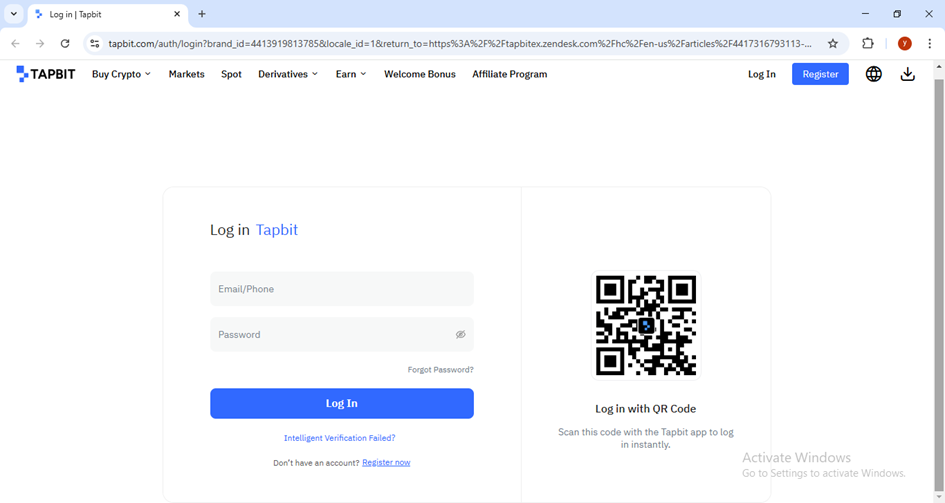Open Chrome profile avatar
Viewport: 945px width, 503px height.
[904, 44]
